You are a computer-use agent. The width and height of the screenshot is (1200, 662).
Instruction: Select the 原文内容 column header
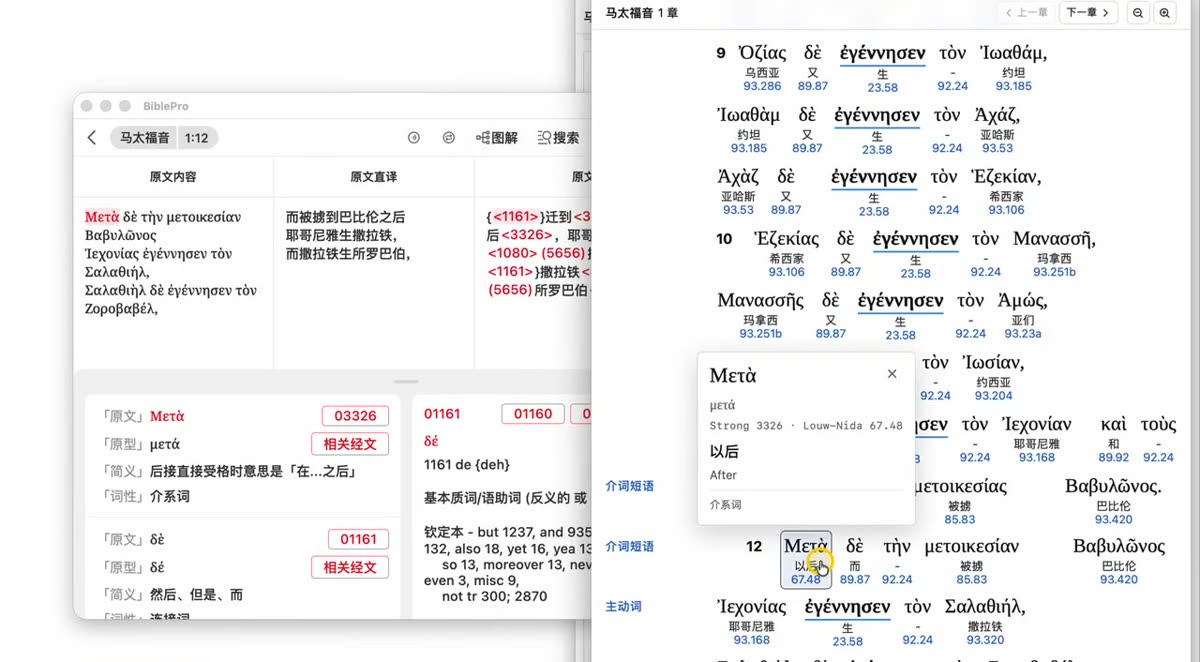click(173, 177)
